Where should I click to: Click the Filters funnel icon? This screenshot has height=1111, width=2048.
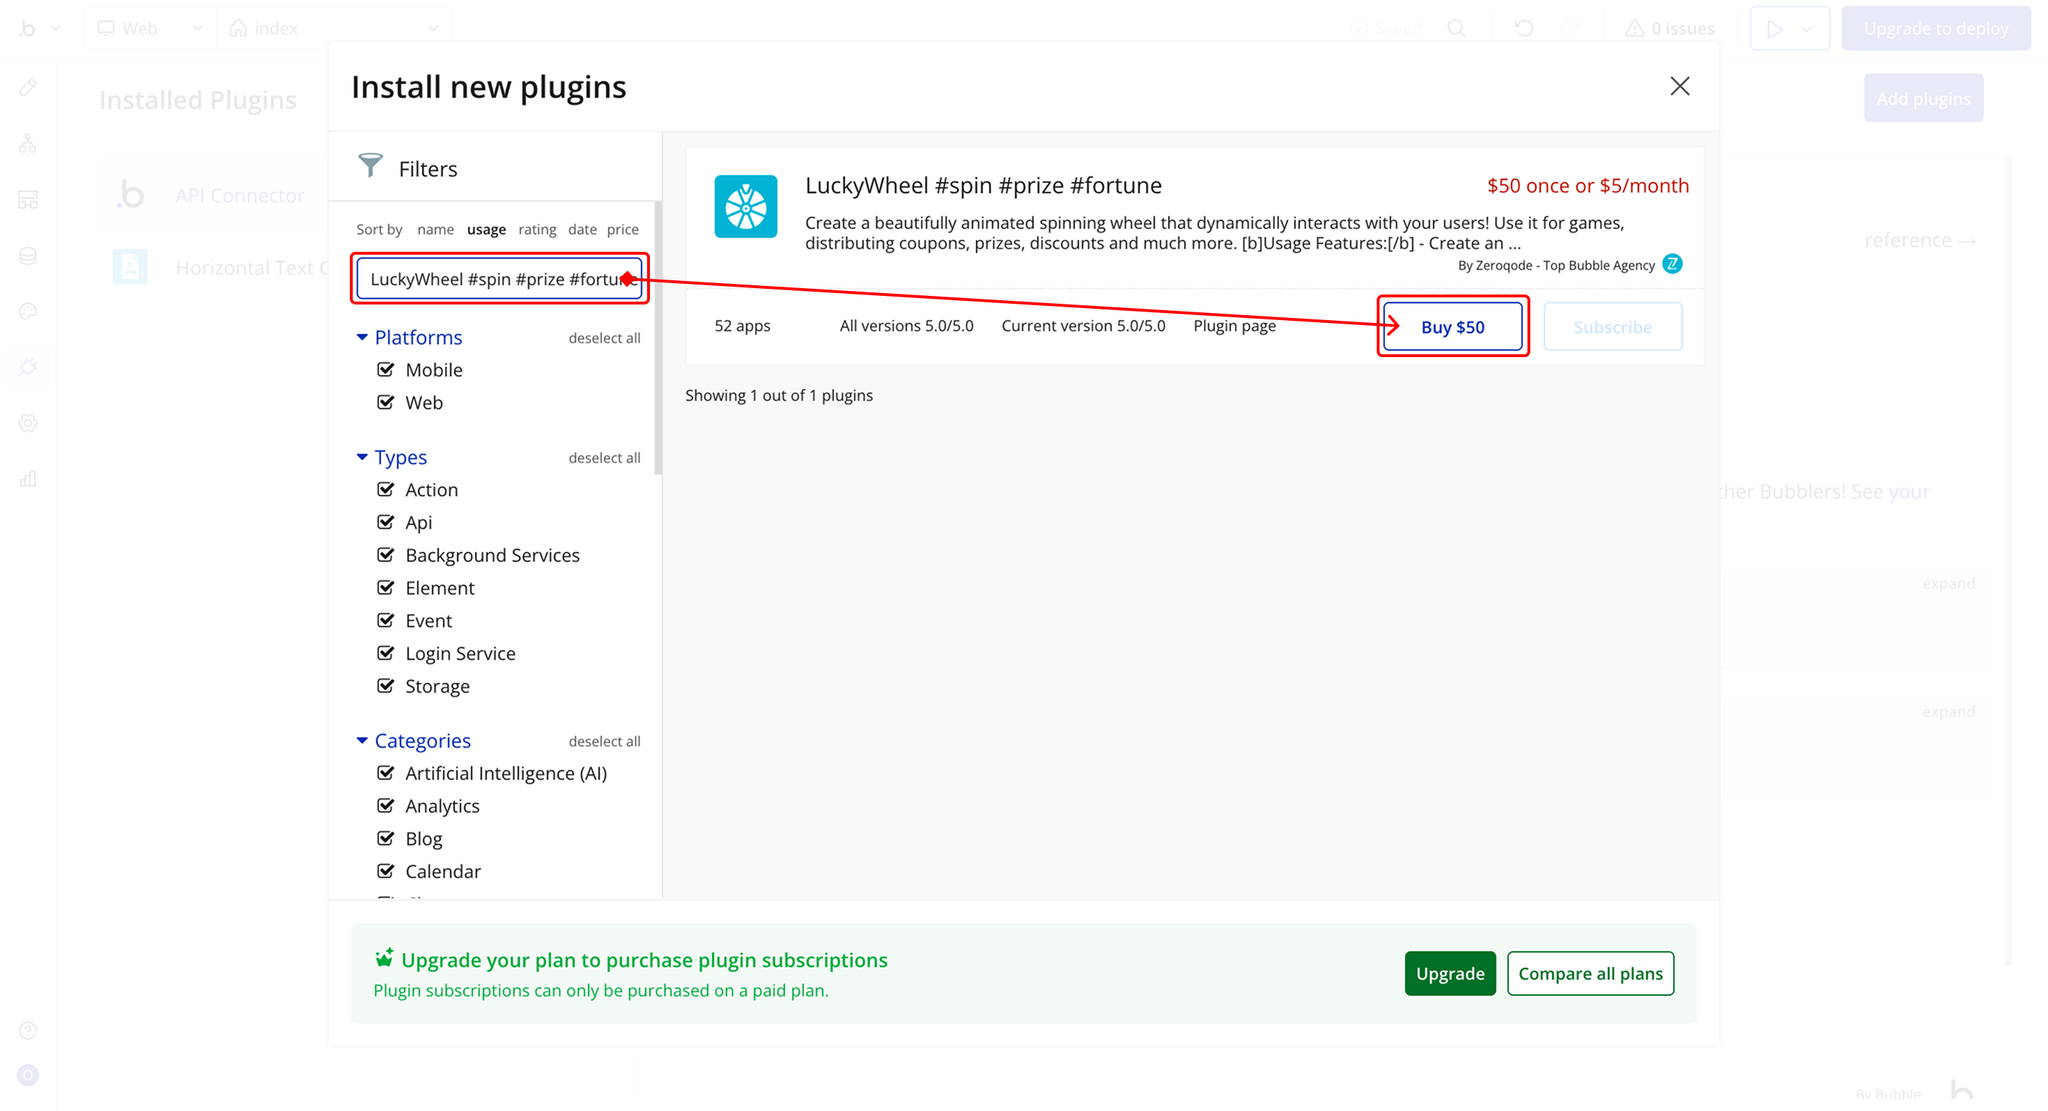[x=370, y=166]
